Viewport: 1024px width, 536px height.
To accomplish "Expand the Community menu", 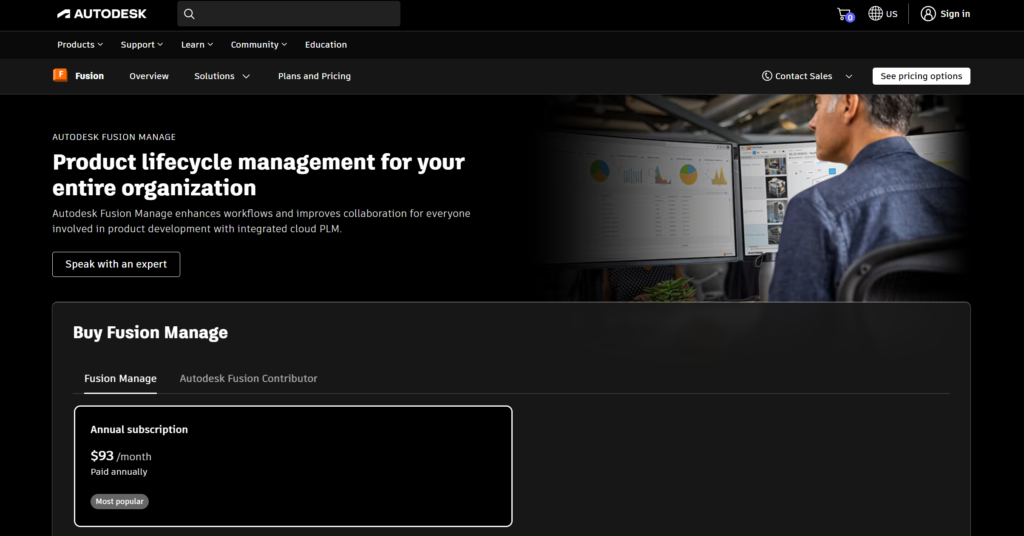I will tap(258, 45).
